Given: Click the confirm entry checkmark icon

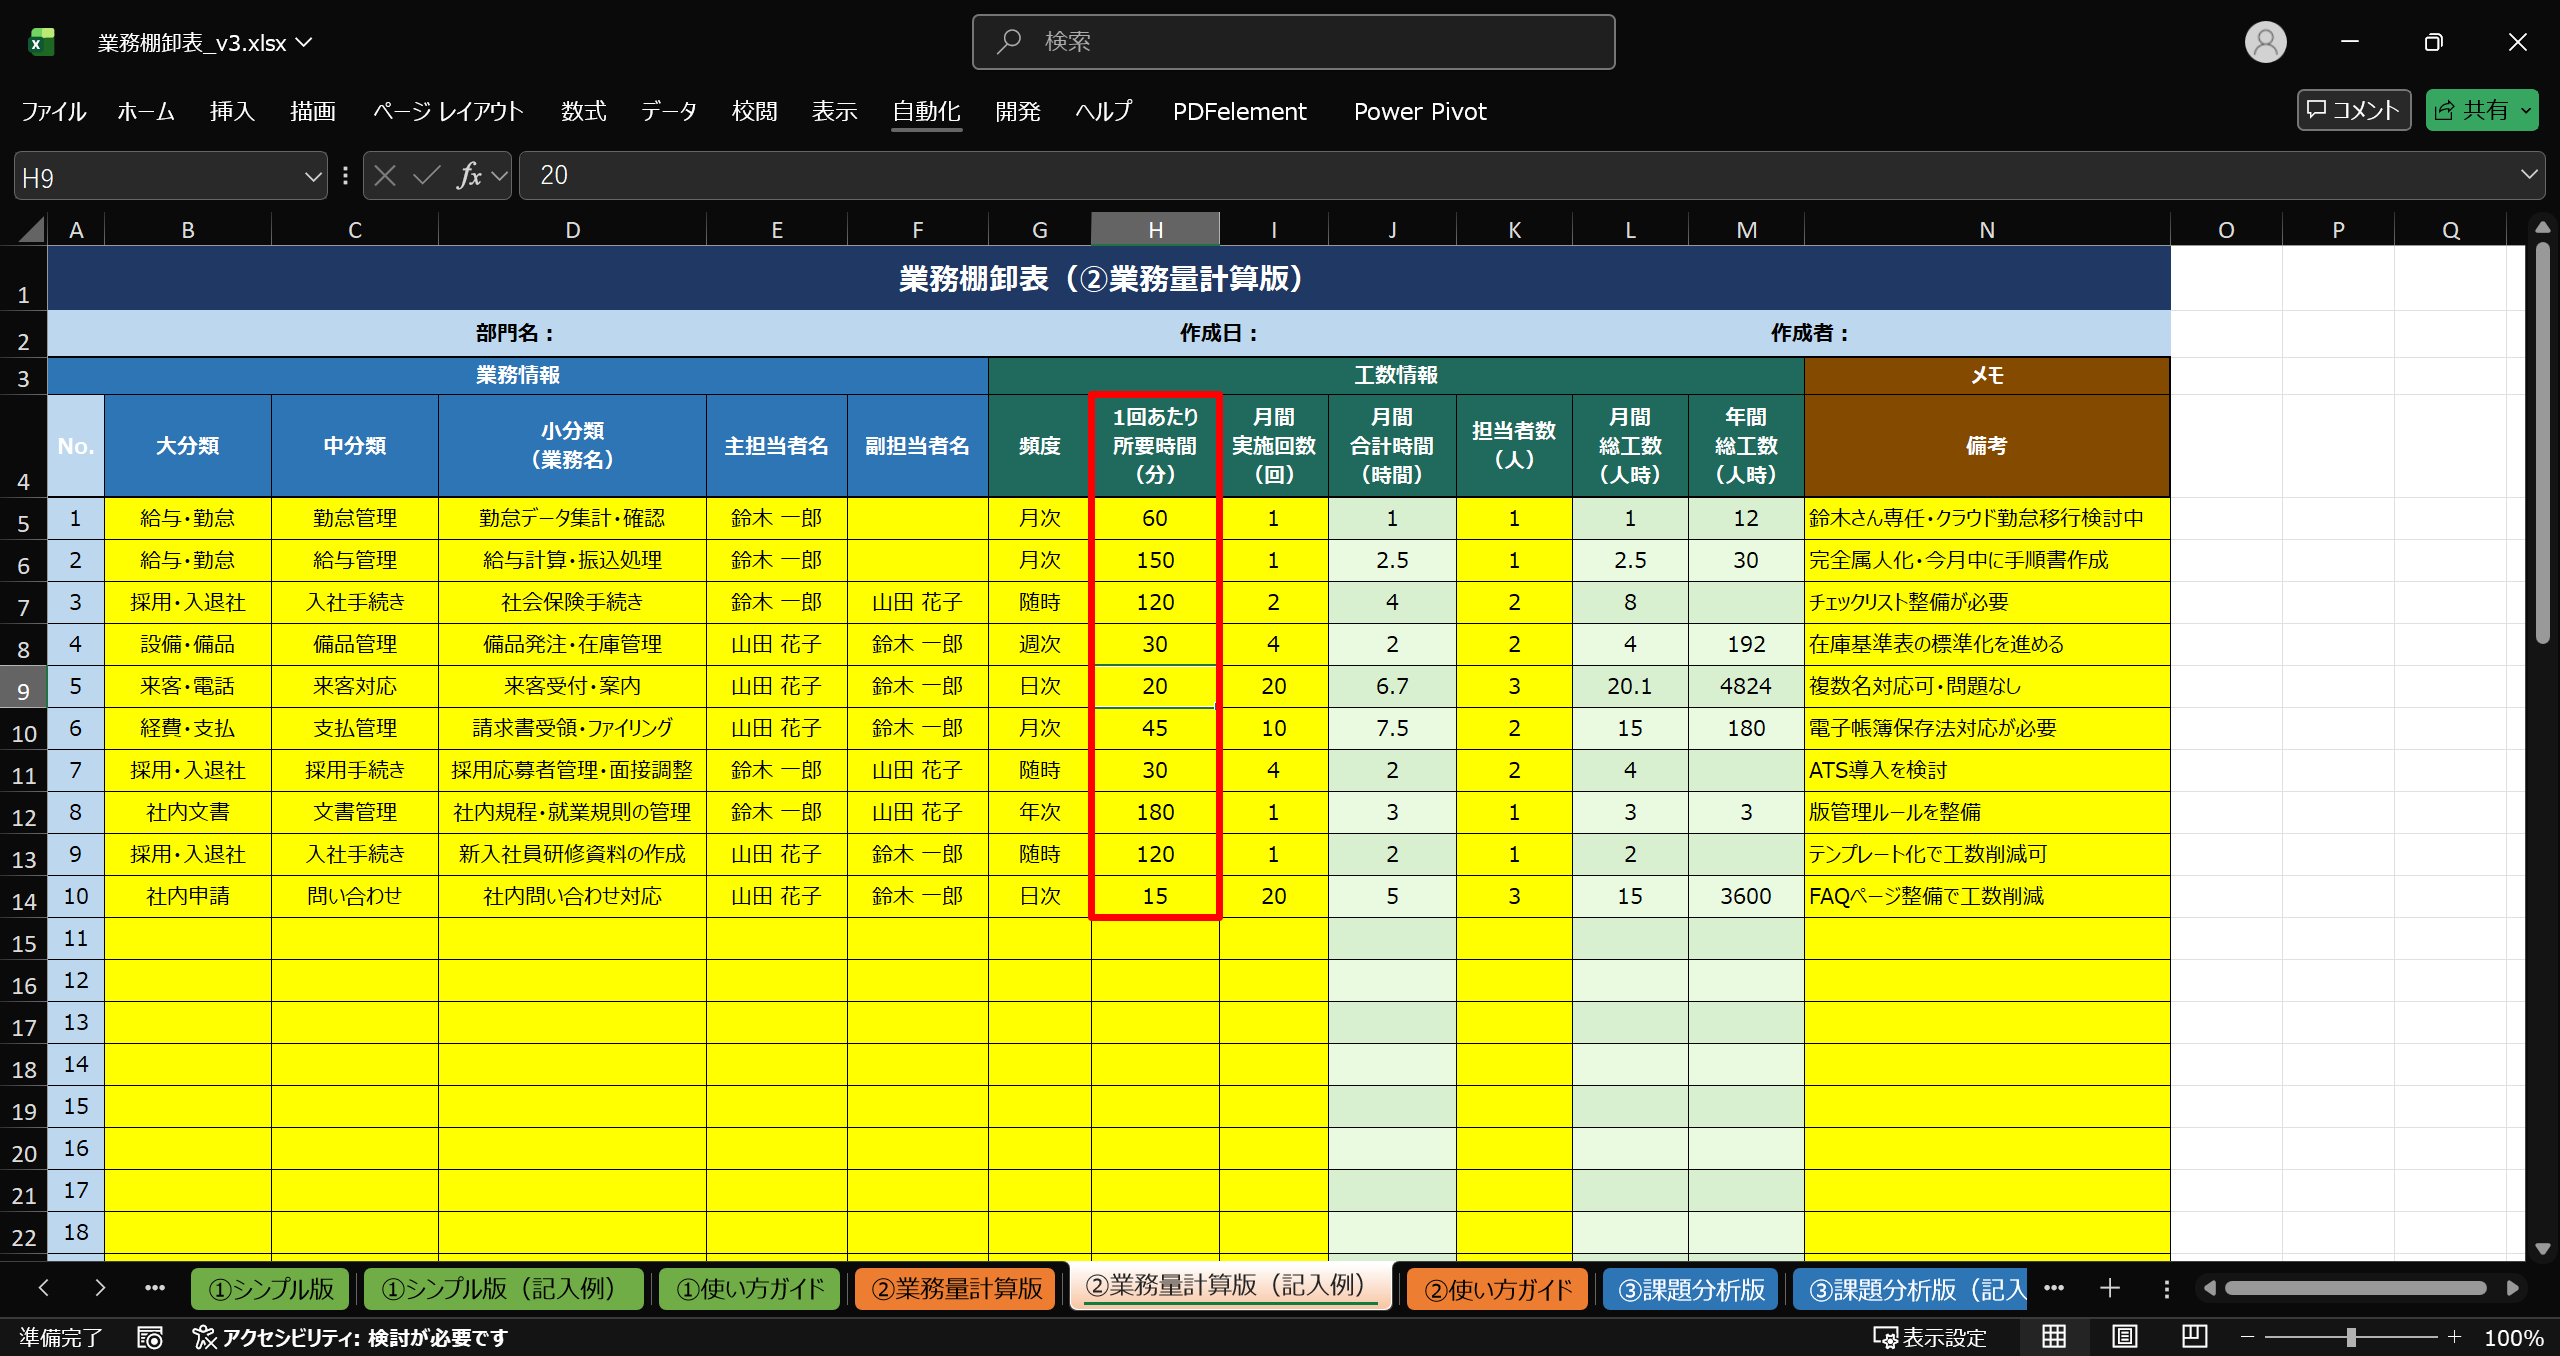Looking at the screenshot, I should coord(426,176).
